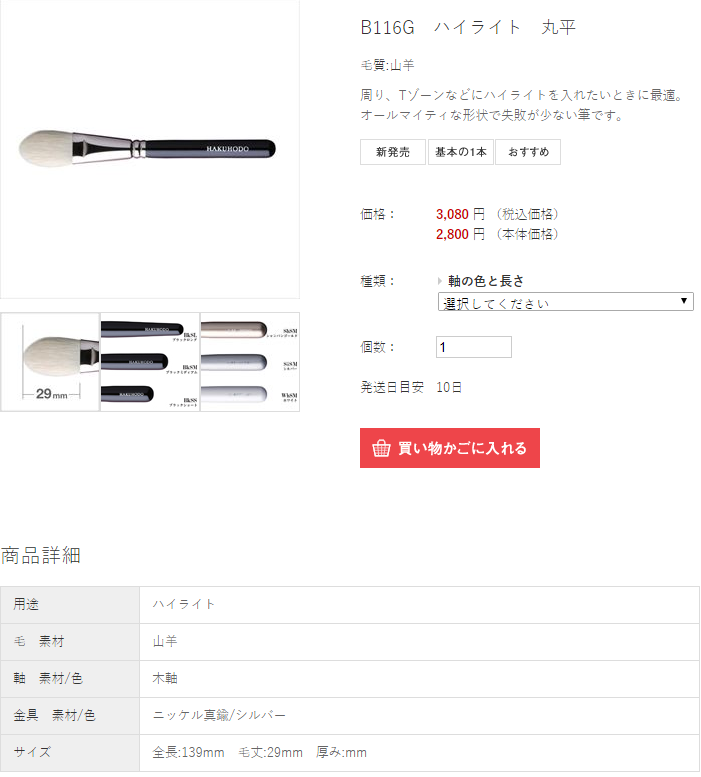Expand the 軸の色と長さ selection box
The width and height of the screenshot is (701, 777).
coord(565,301)
